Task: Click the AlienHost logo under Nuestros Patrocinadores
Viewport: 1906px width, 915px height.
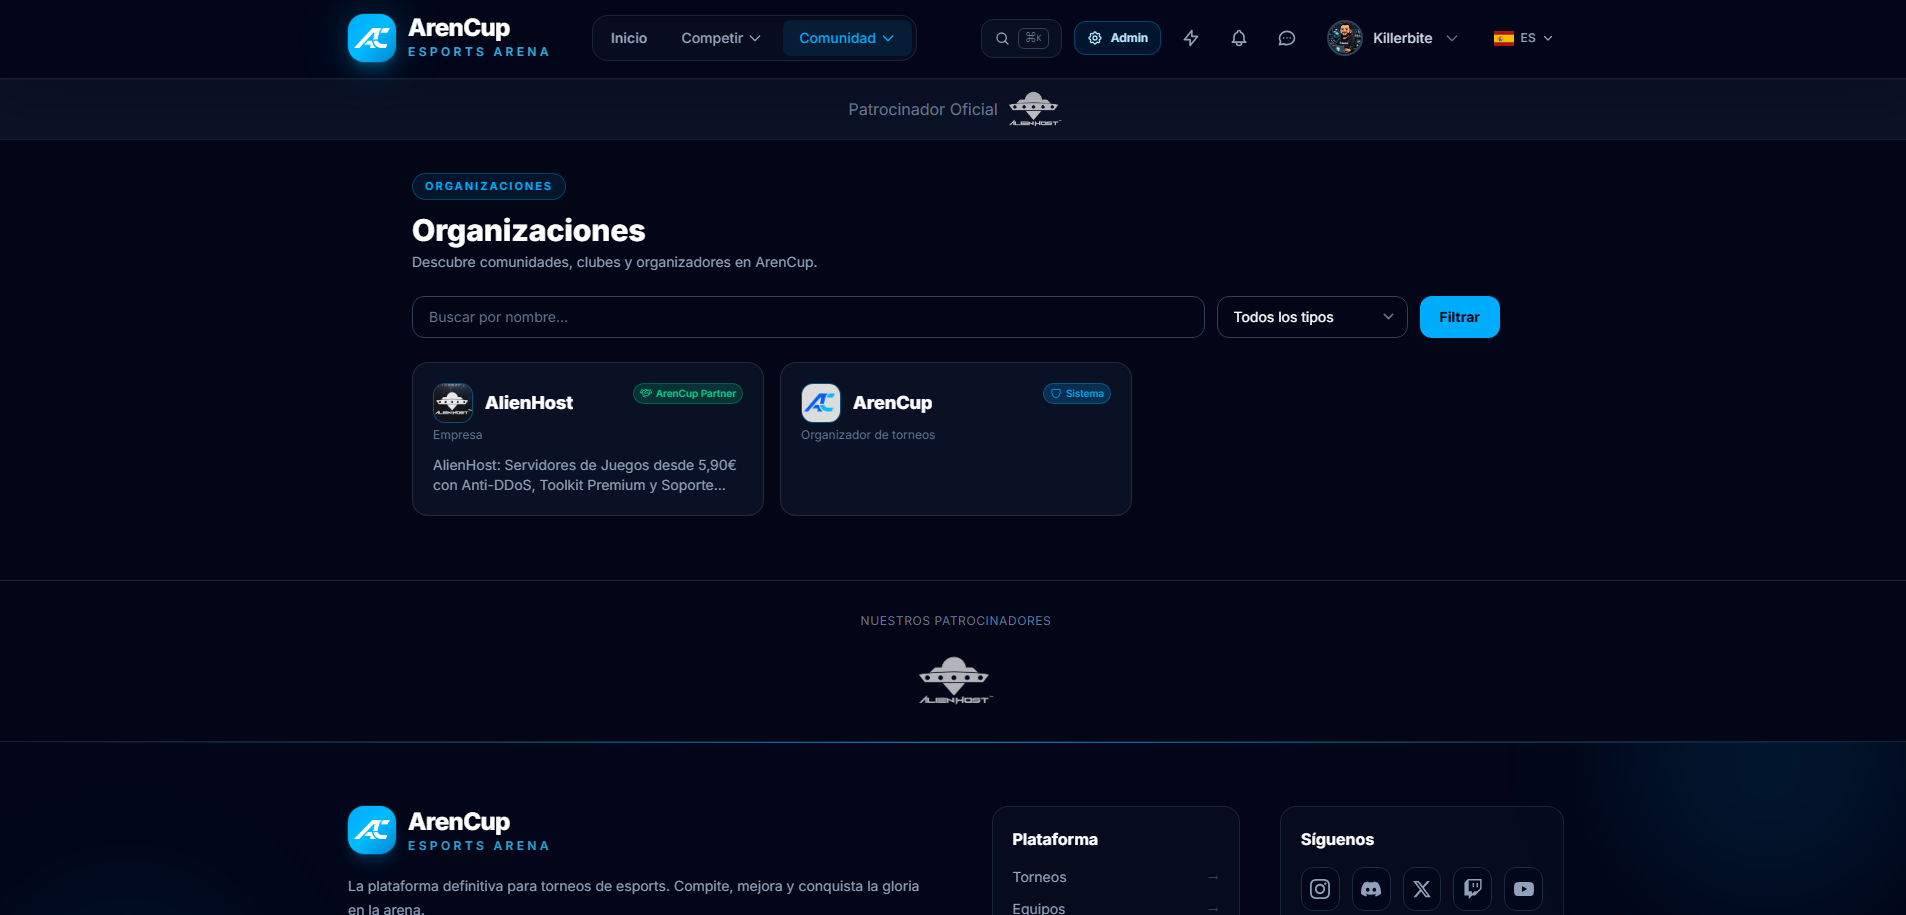Action: [955, 681]
